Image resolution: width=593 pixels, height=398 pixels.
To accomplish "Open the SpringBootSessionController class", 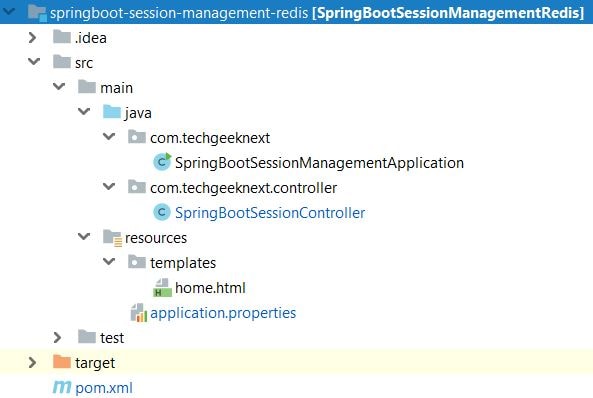I will 270,213.
